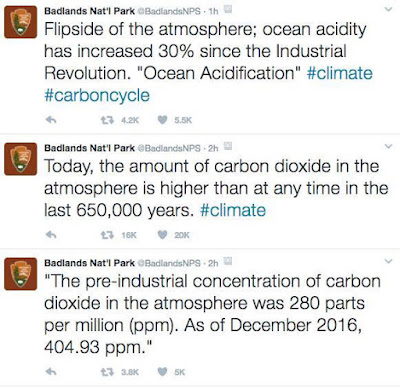Viewport: 400px width, 389px height.
Task: Reply to the ocean acidity tweet
Action: (x=51, y=120)
